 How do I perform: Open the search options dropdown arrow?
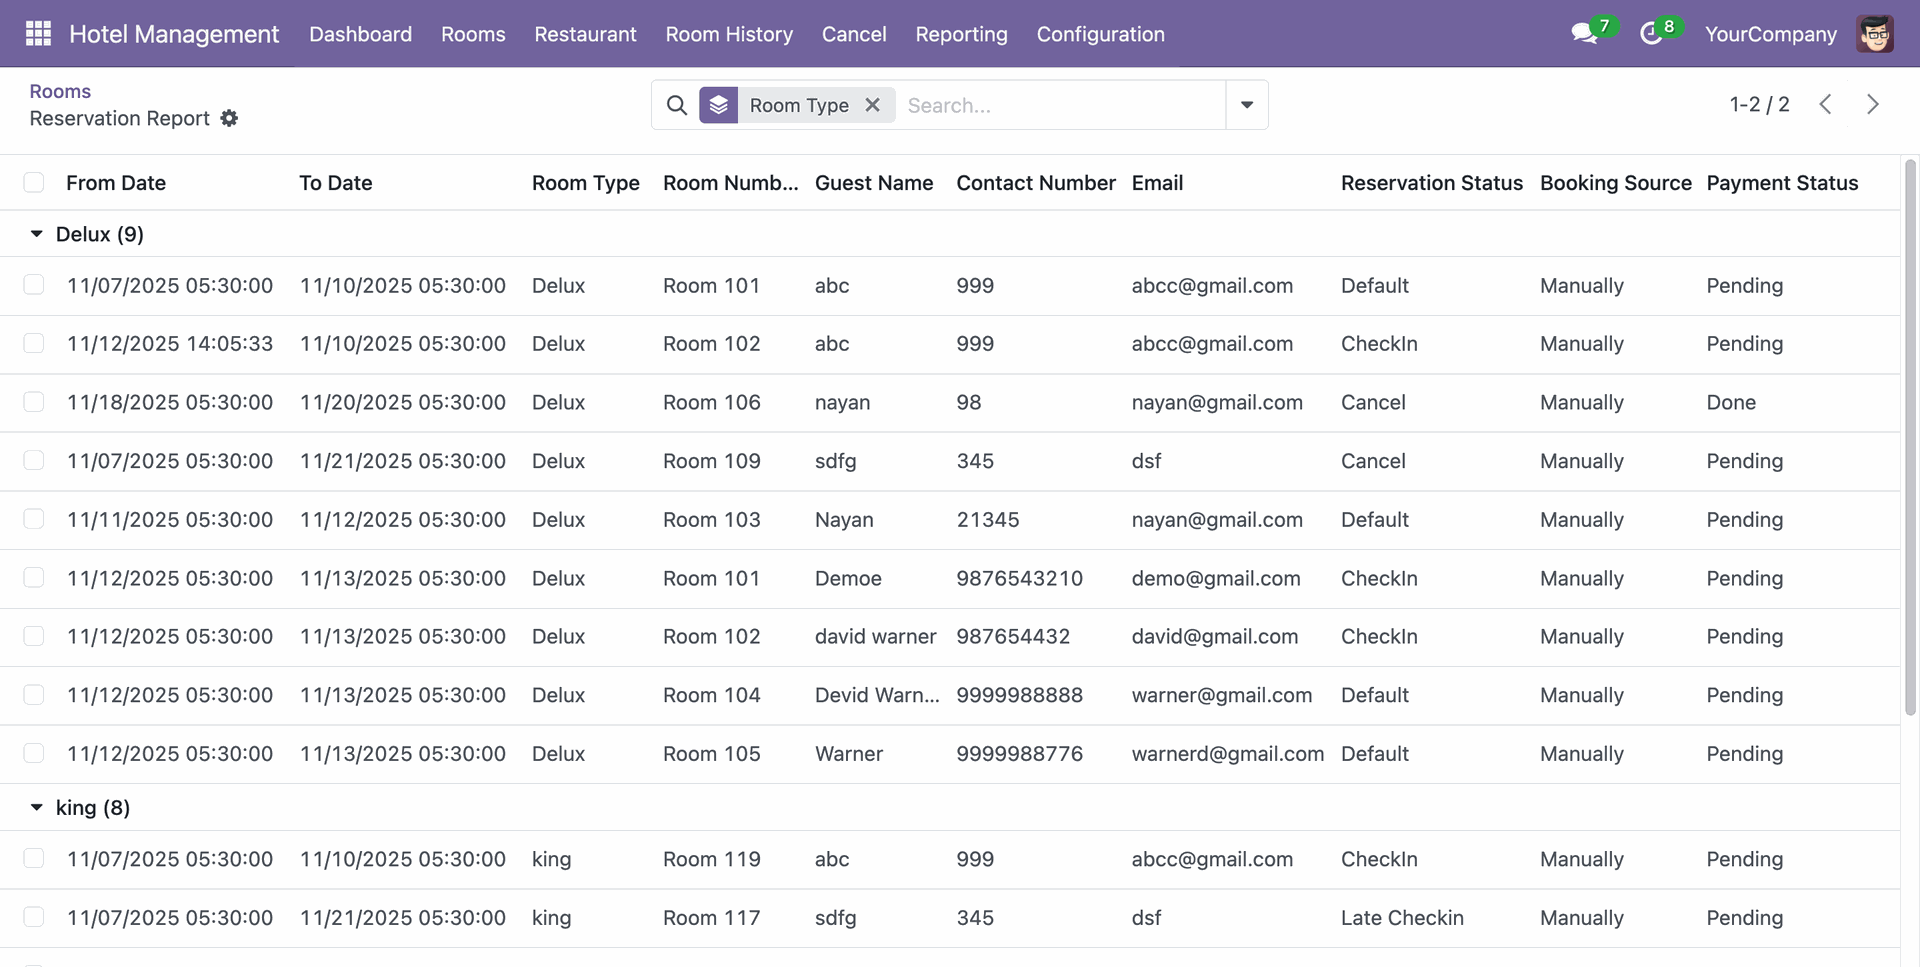1246,105
